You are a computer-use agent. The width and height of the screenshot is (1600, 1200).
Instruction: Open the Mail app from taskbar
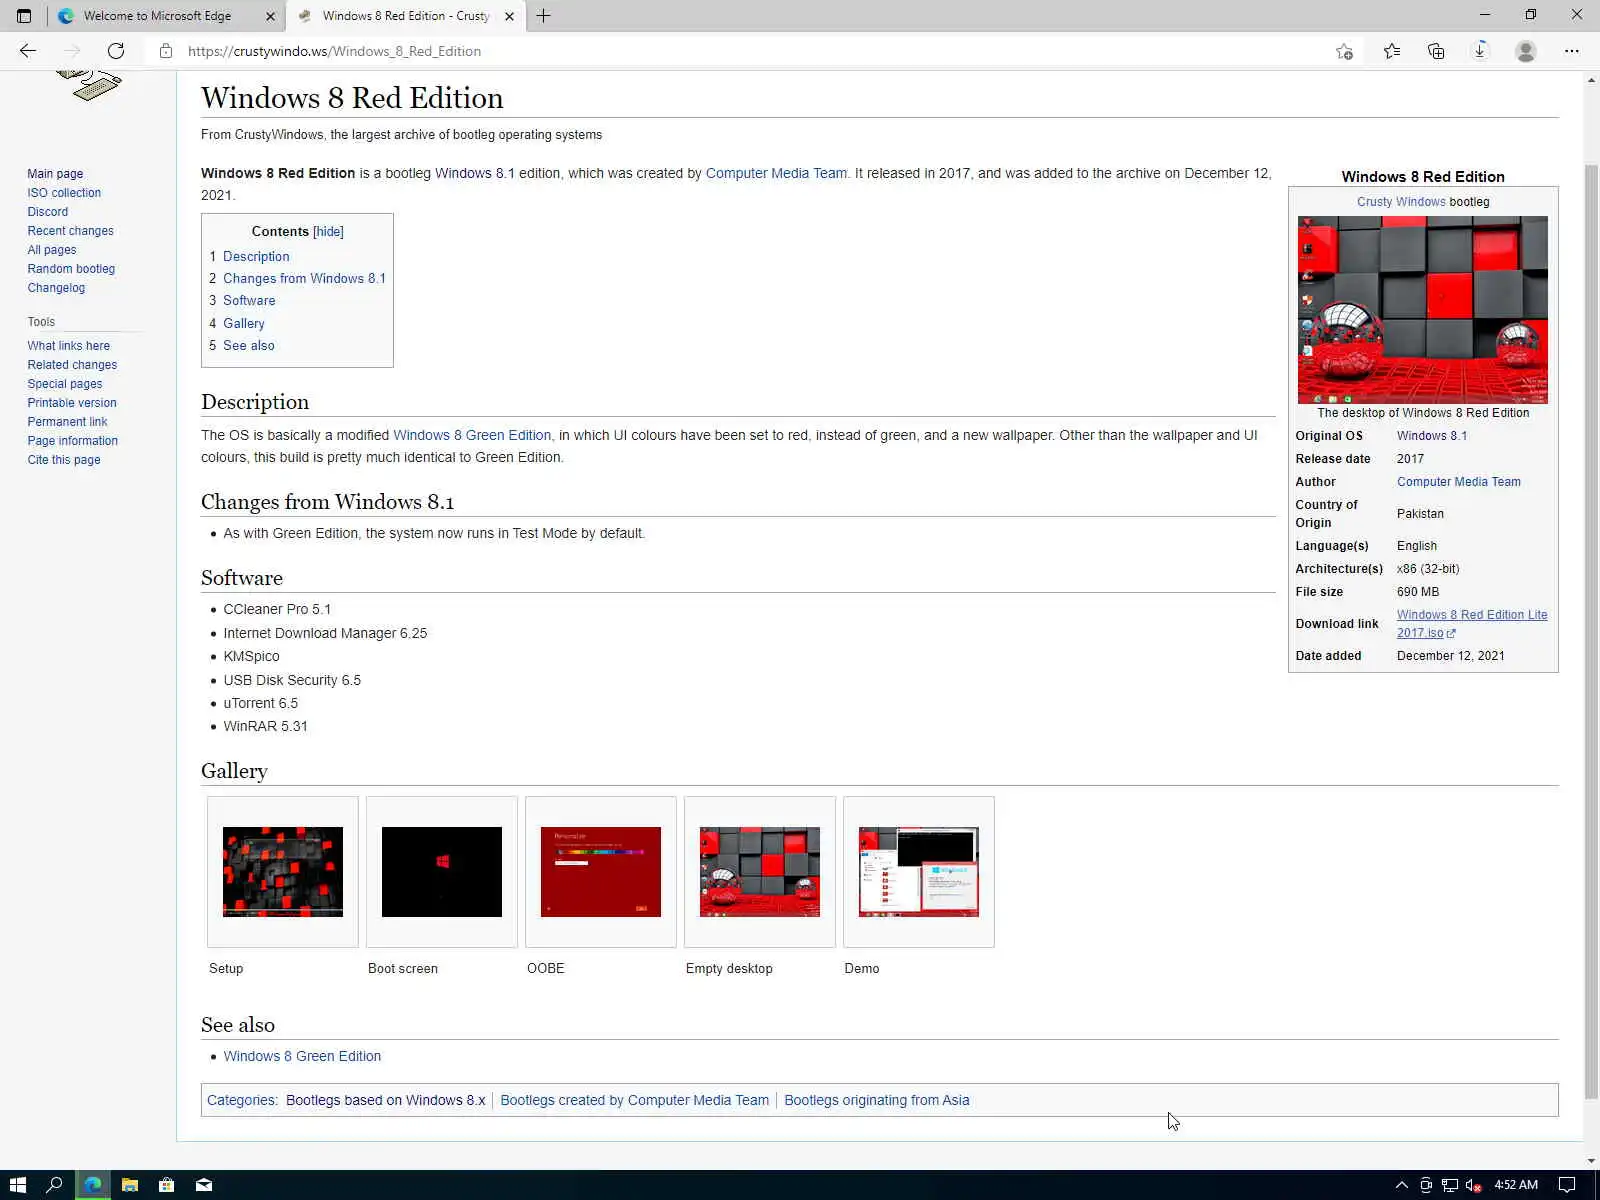204,1185
